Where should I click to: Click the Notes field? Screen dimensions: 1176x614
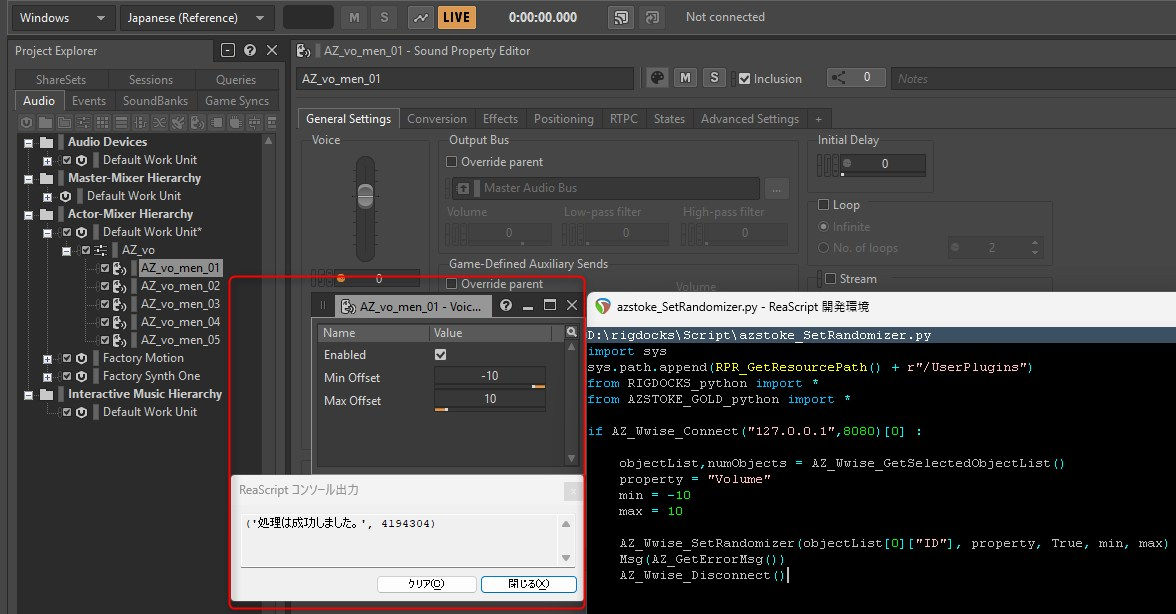coord(1033,79)
